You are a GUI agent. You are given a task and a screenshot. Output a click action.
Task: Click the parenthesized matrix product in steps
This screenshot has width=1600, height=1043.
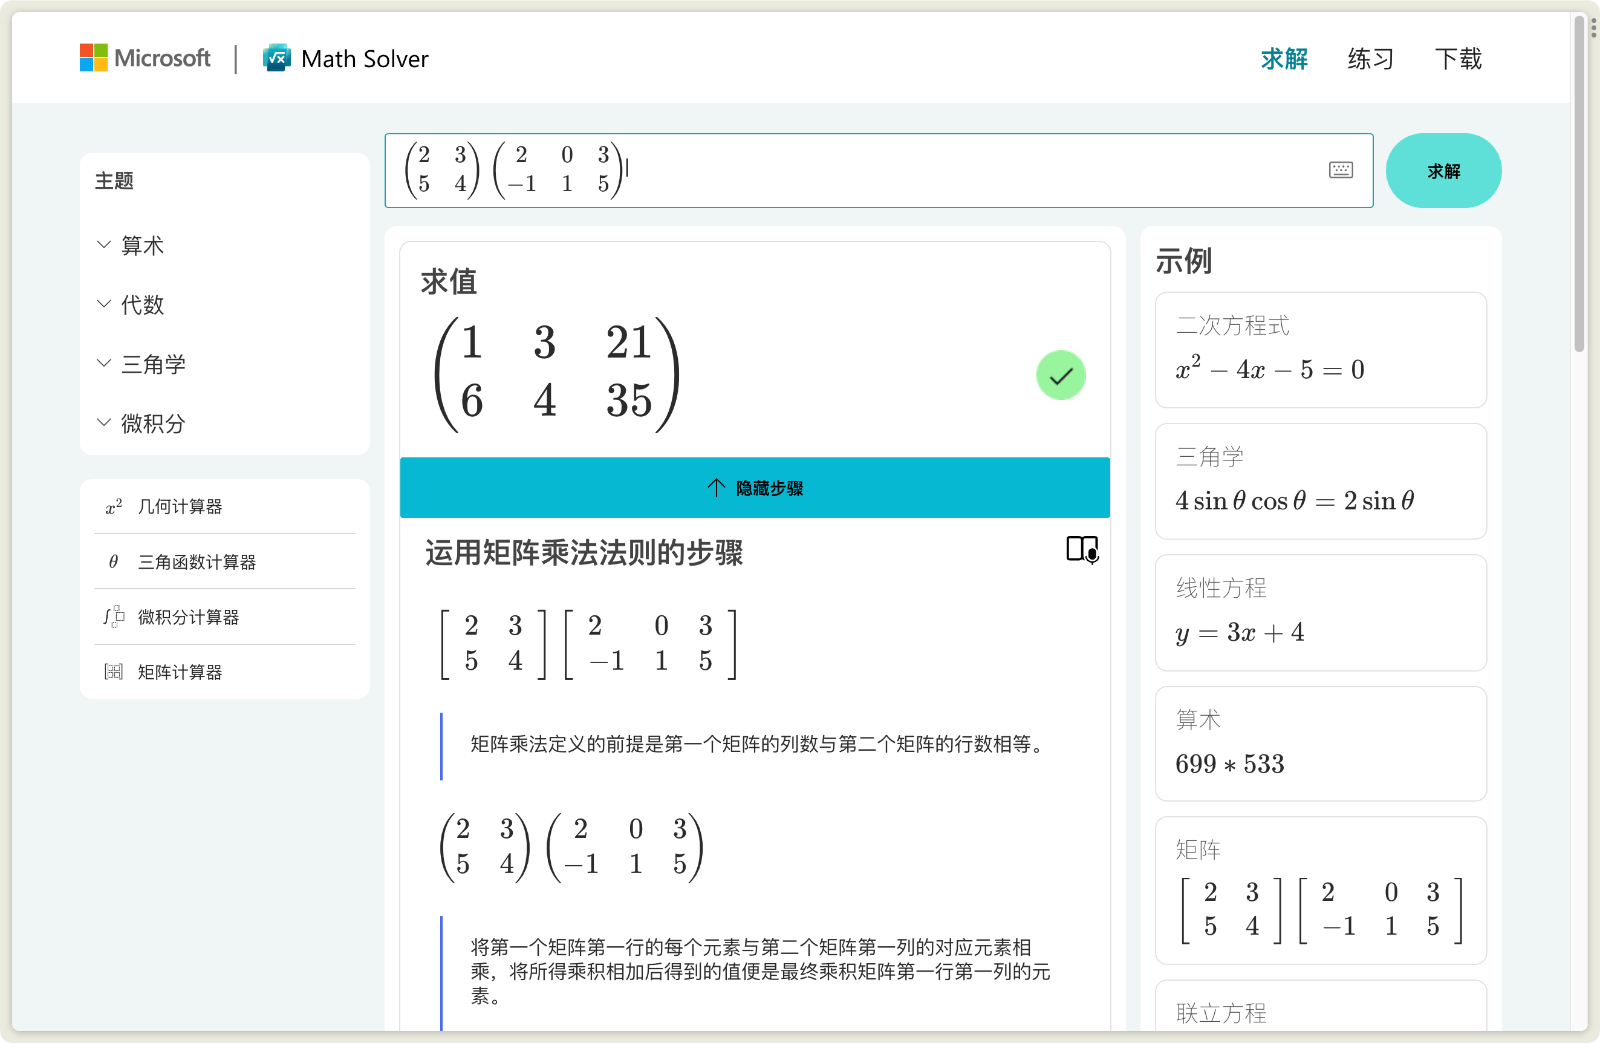[x=572, y=847]
